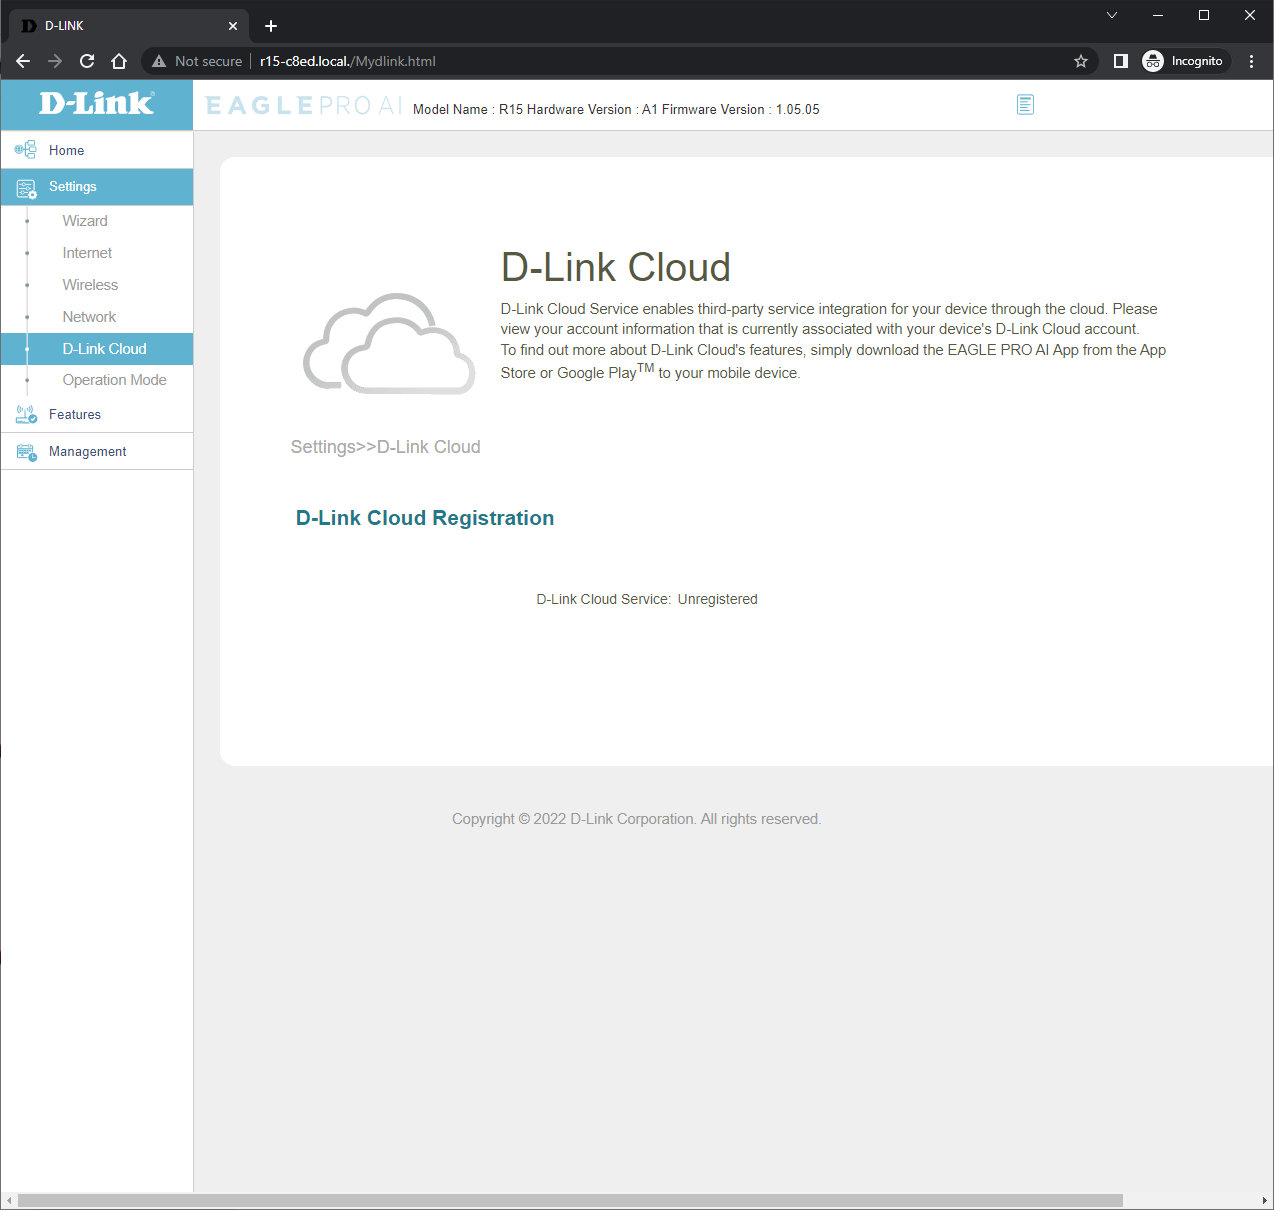The height and width of the screenshot is (1210, 1274).
Task: Go back using browser back arrow
Action: (x=23, y=61)
